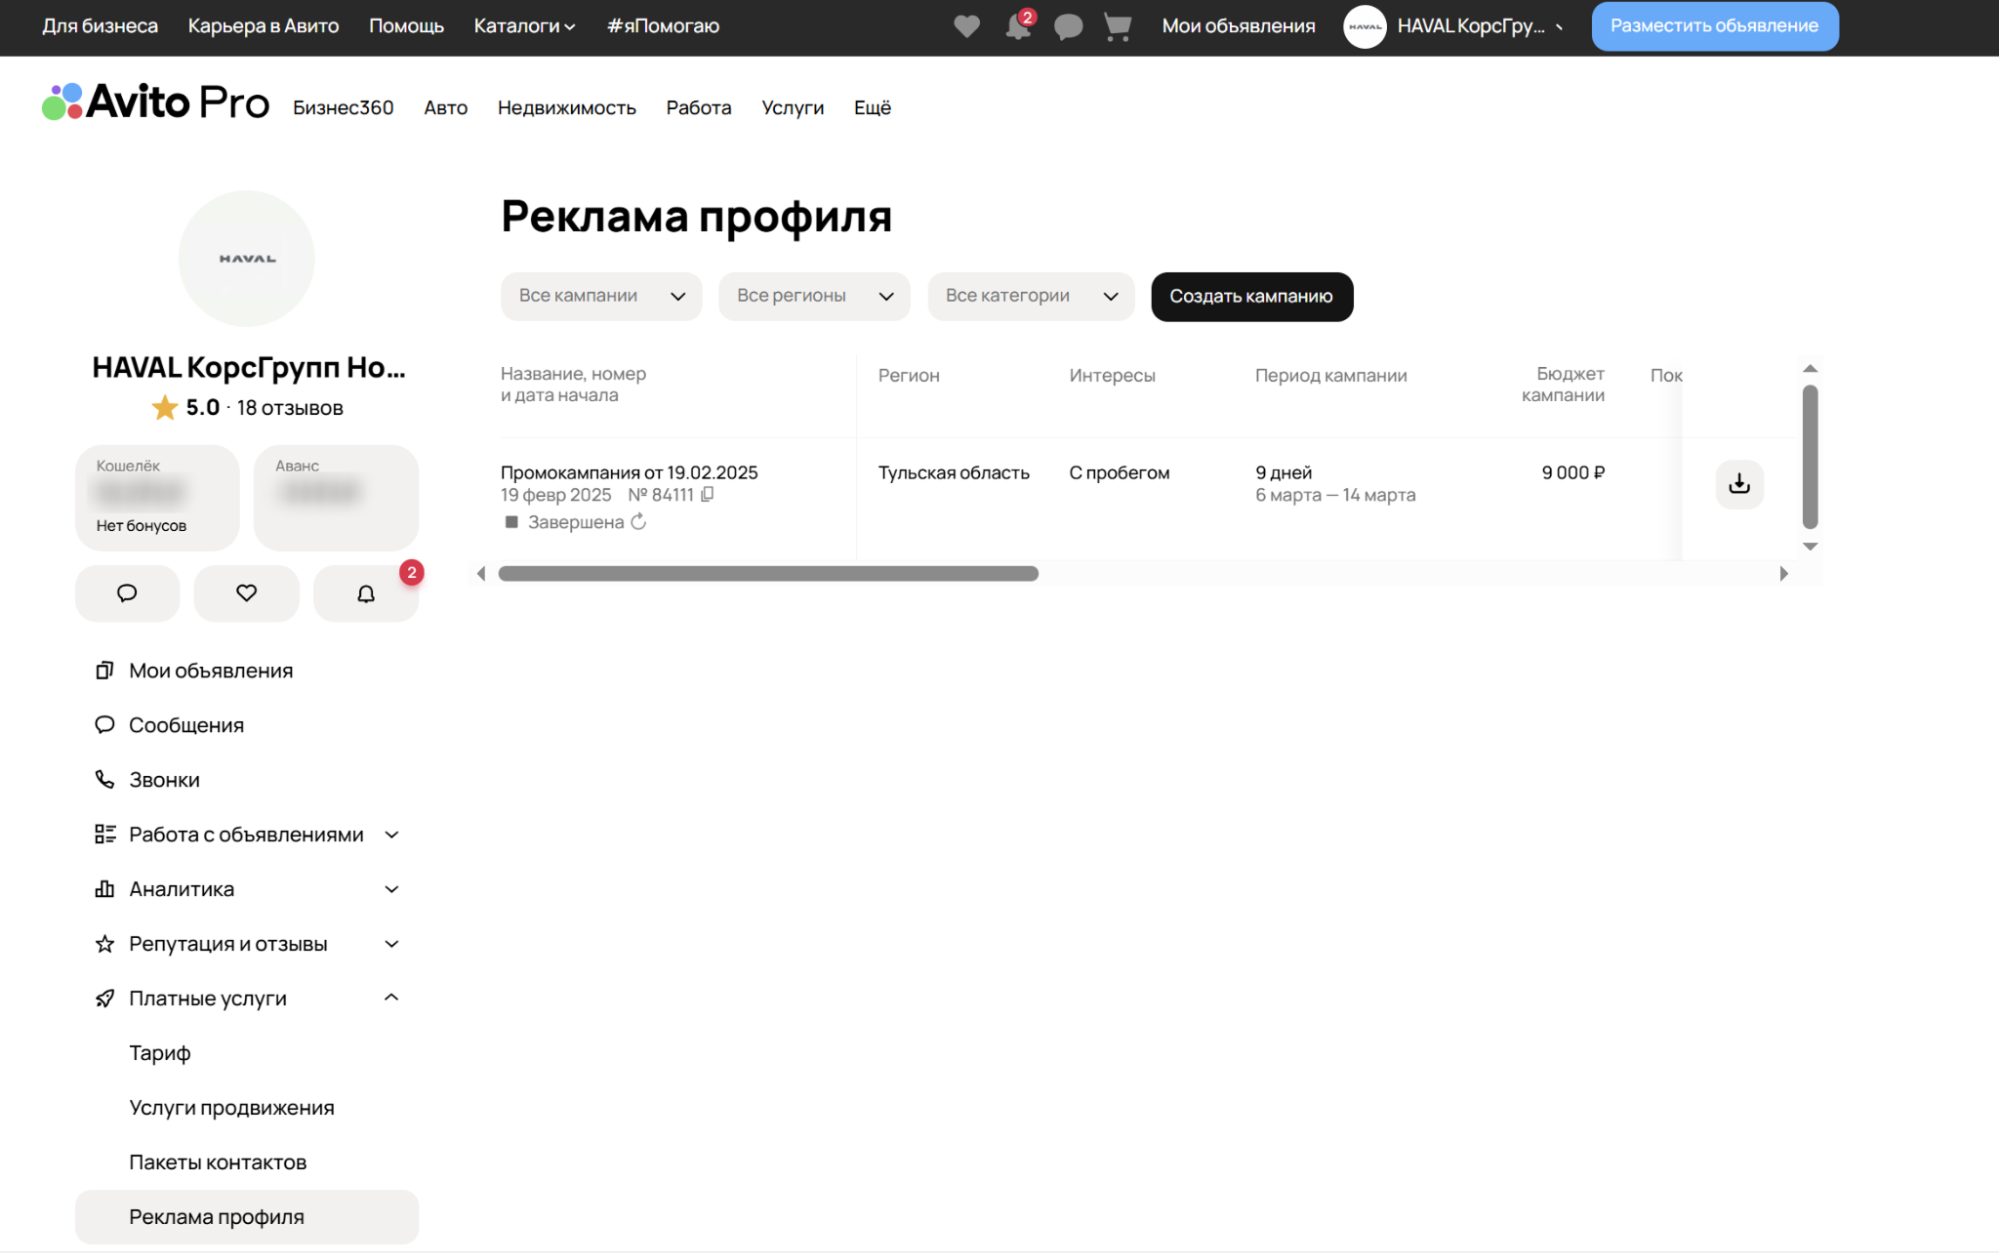Copy campaign number 84111 with copy icon
Viewport: 1999px width, 1253px height.
pos(707,494)
